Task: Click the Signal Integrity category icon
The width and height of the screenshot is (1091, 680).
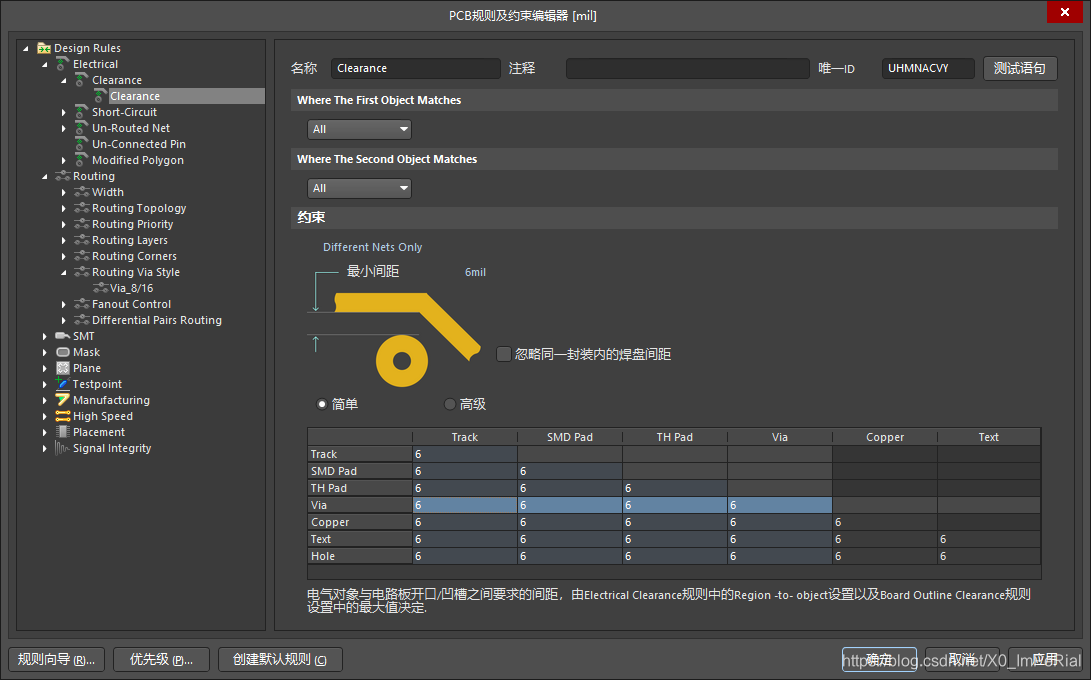Action: 63,448
